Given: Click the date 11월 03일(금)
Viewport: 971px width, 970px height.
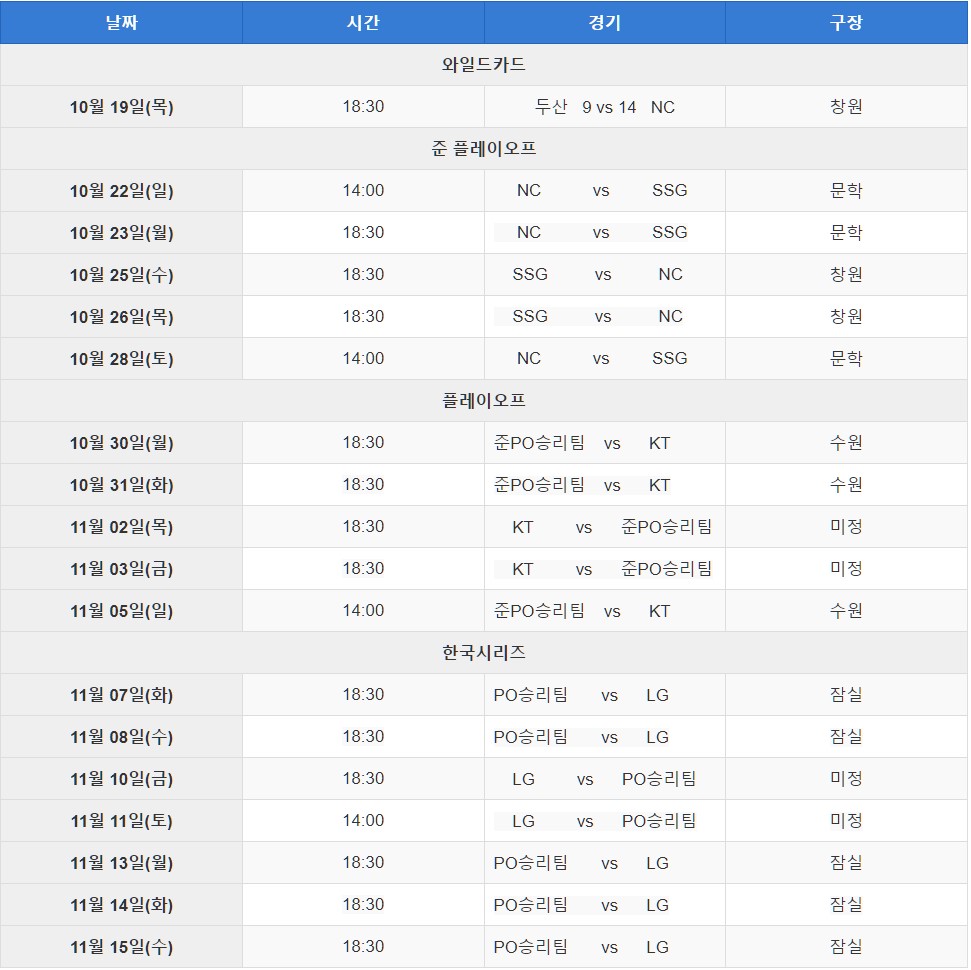Looking at the screenshot, I should coord(121,569).
